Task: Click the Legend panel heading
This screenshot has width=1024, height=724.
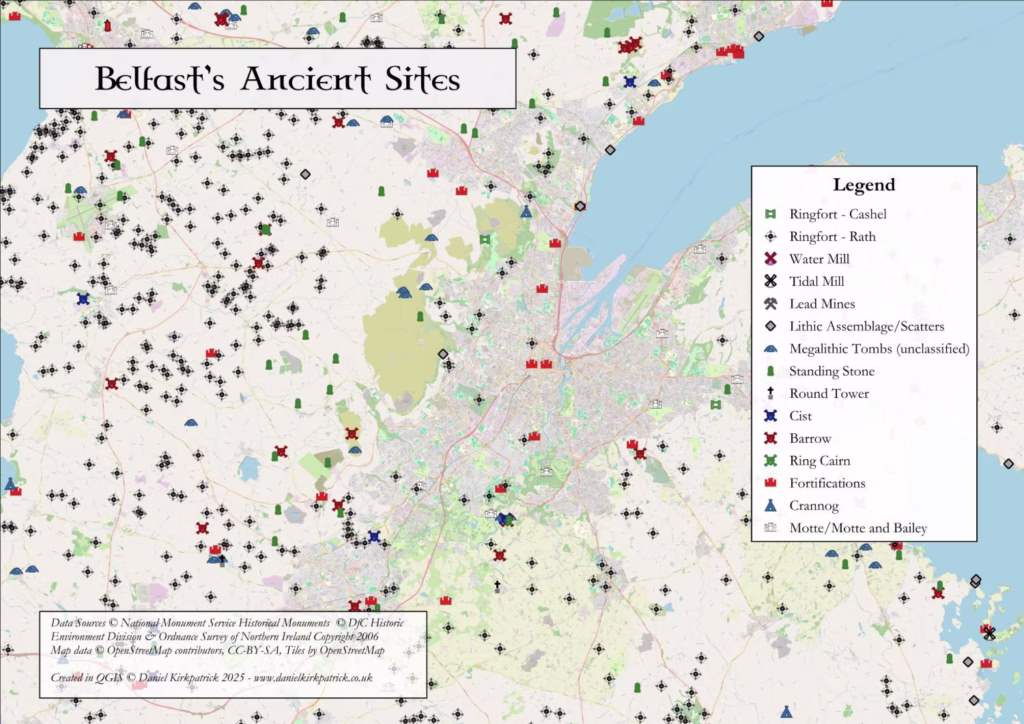Action: pos(864,184)
